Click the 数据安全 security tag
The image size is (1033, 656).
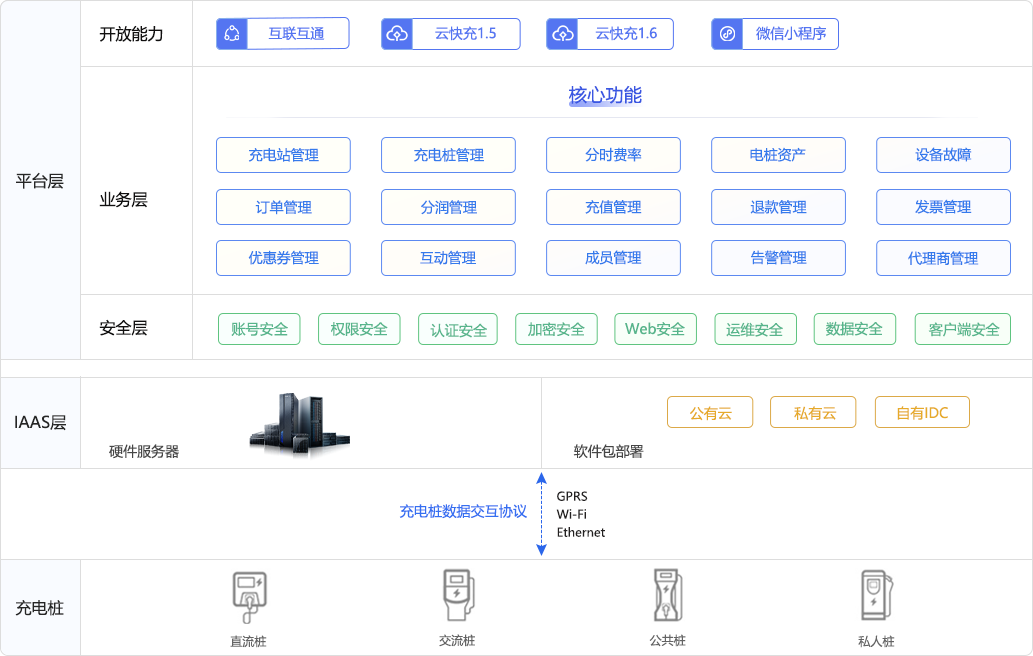854,329
